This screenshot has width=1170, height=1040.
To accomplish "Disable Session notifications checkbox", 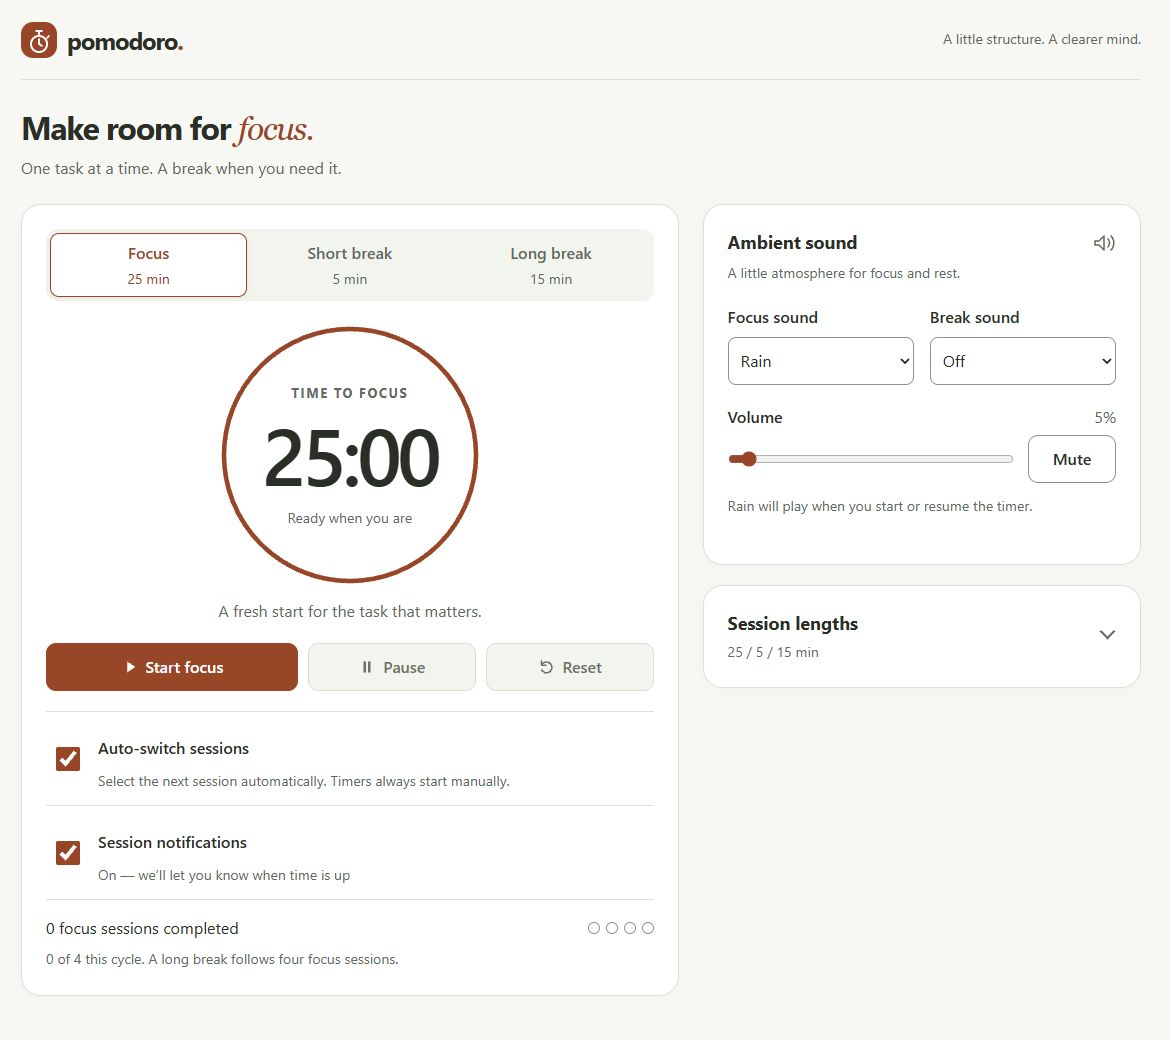I will coord(68,853).
